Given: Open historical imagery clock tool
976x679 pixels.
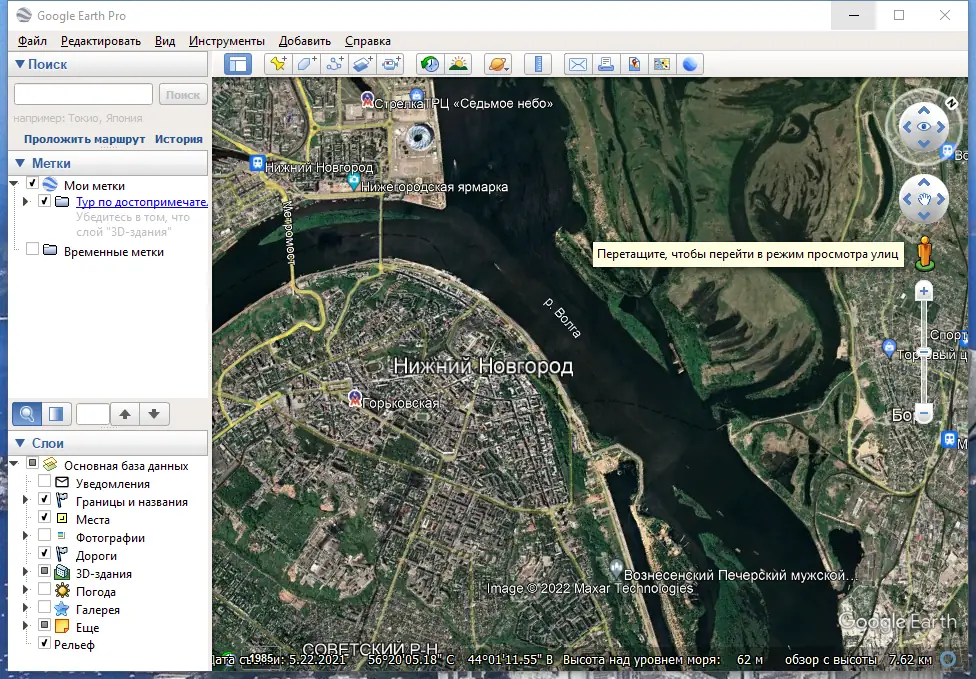Looking at the screenshot, I should tap(430, 64).
